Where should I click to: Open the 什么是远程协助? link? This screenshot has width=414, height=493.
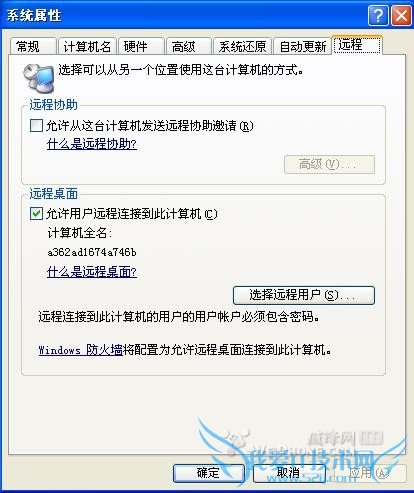tap(92, 144)
